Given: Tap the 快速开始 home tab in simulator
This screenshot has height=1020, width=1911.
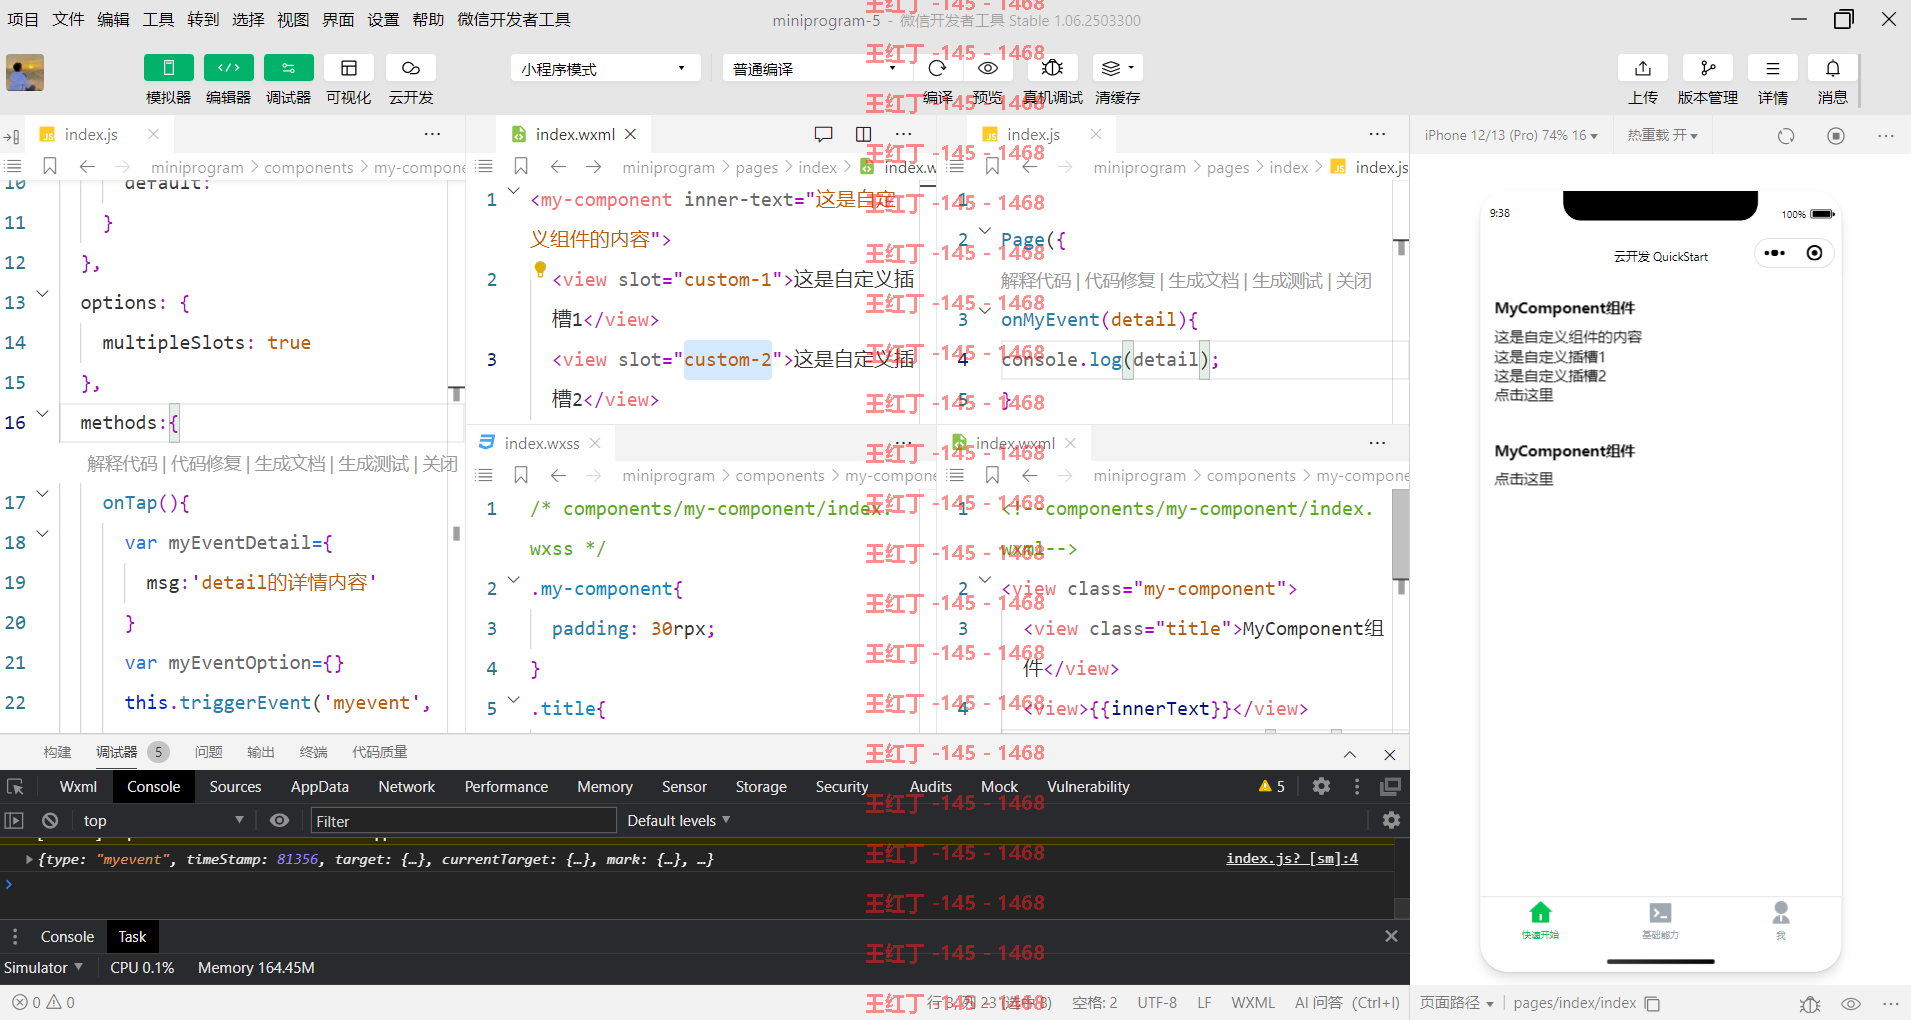Looking at the screenshot, I should [x=1540, y=920].
